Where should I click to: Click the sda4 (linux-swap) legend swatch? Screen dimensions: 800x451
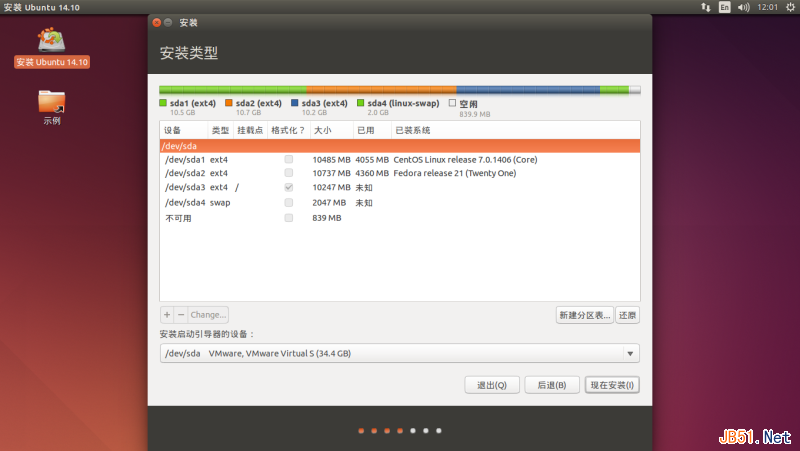[x=361, y=103]
